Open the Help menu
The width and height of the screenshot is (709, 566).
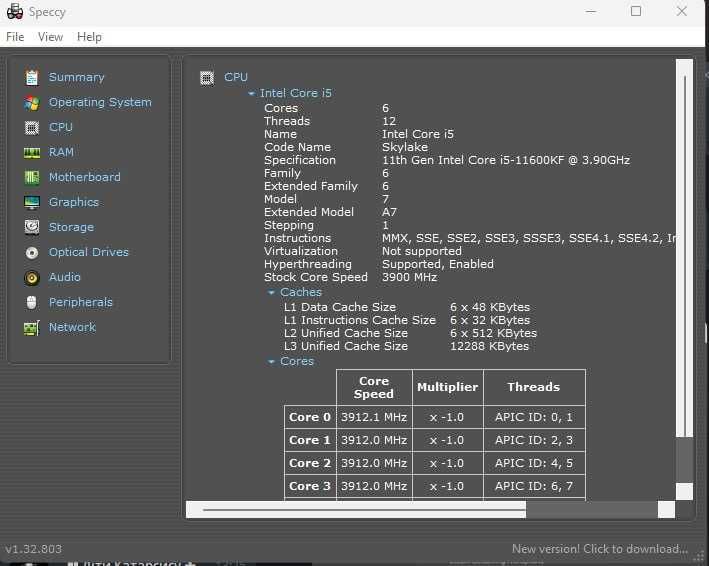[x=89, y=37]
